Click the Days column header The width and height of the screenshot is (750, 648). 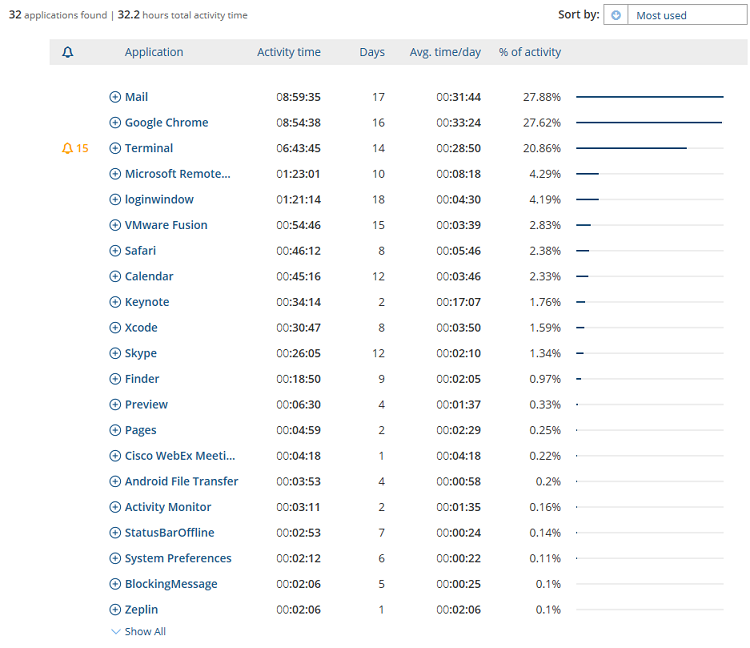click(x=372, y=53)
